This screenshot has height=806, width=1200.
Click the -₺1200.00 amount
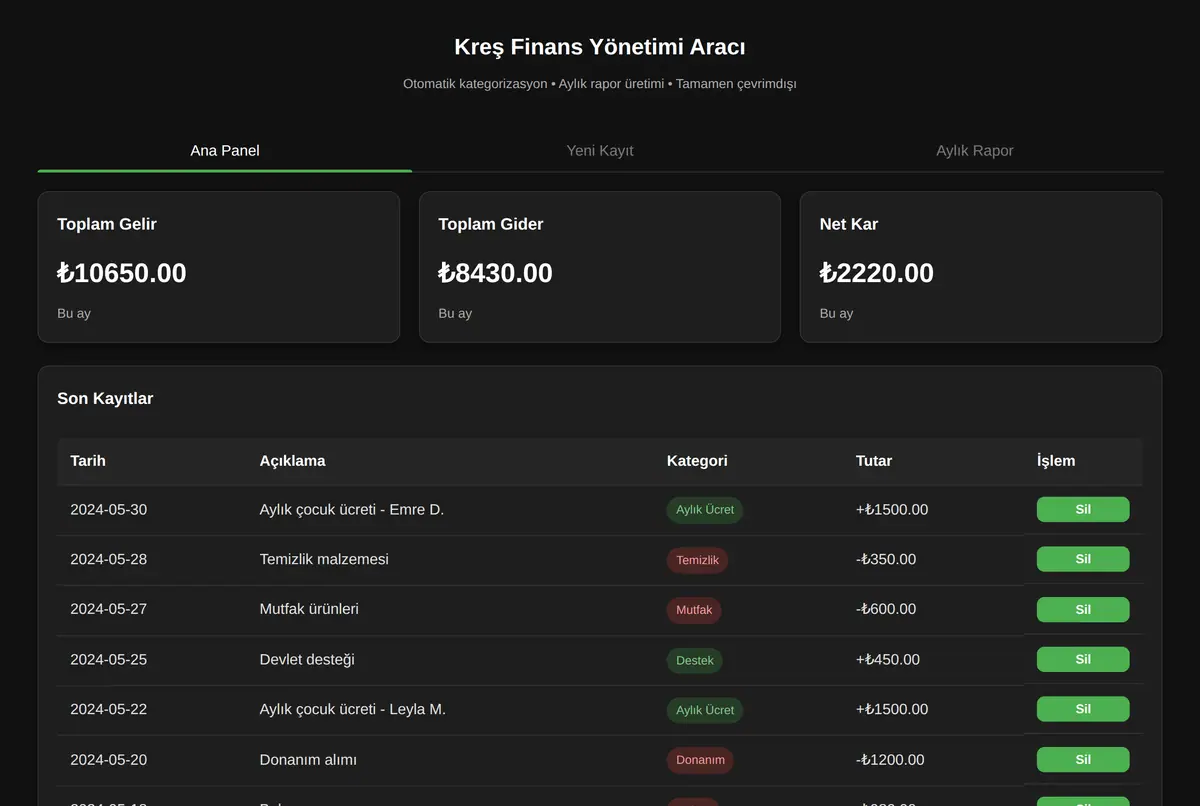pyautogui.click(x=890, y=759)
